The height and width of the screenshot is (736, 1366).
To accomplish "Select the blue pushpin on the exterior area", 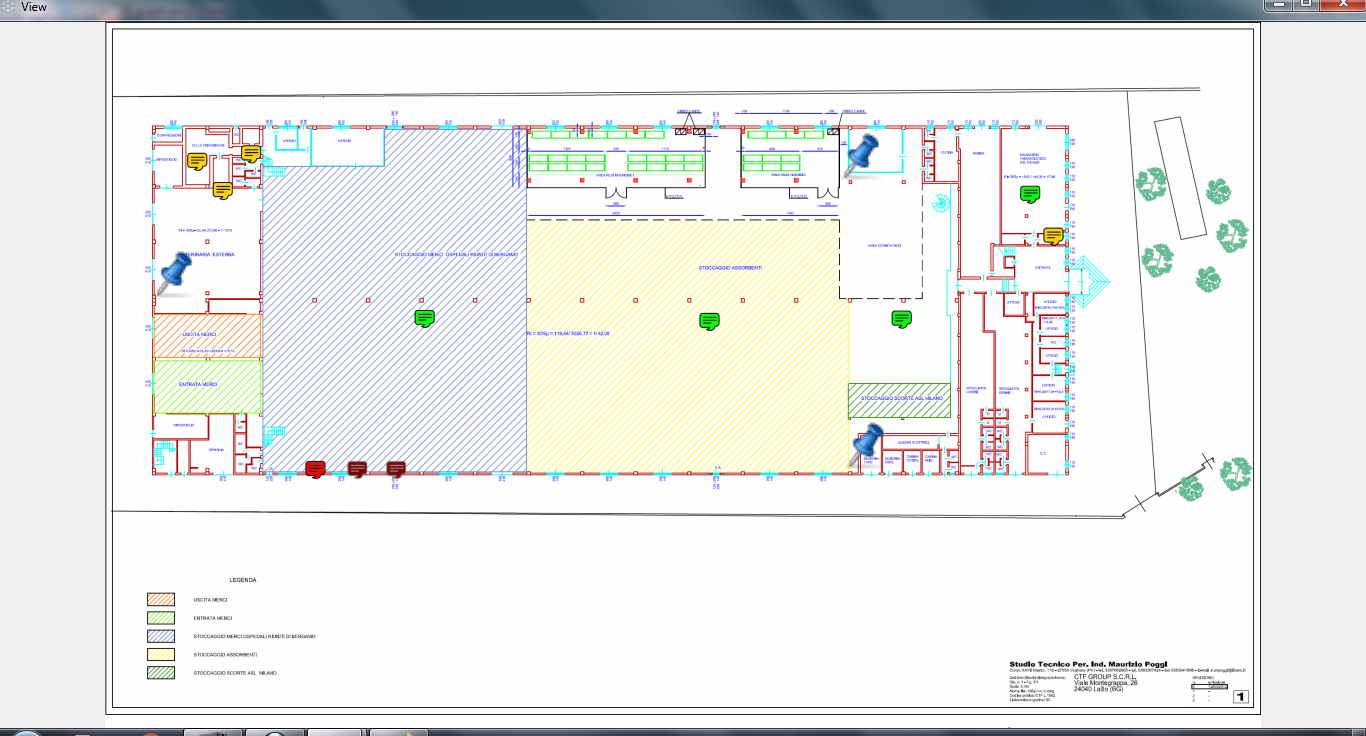I will pyautogui.click(x=176, y=272).
